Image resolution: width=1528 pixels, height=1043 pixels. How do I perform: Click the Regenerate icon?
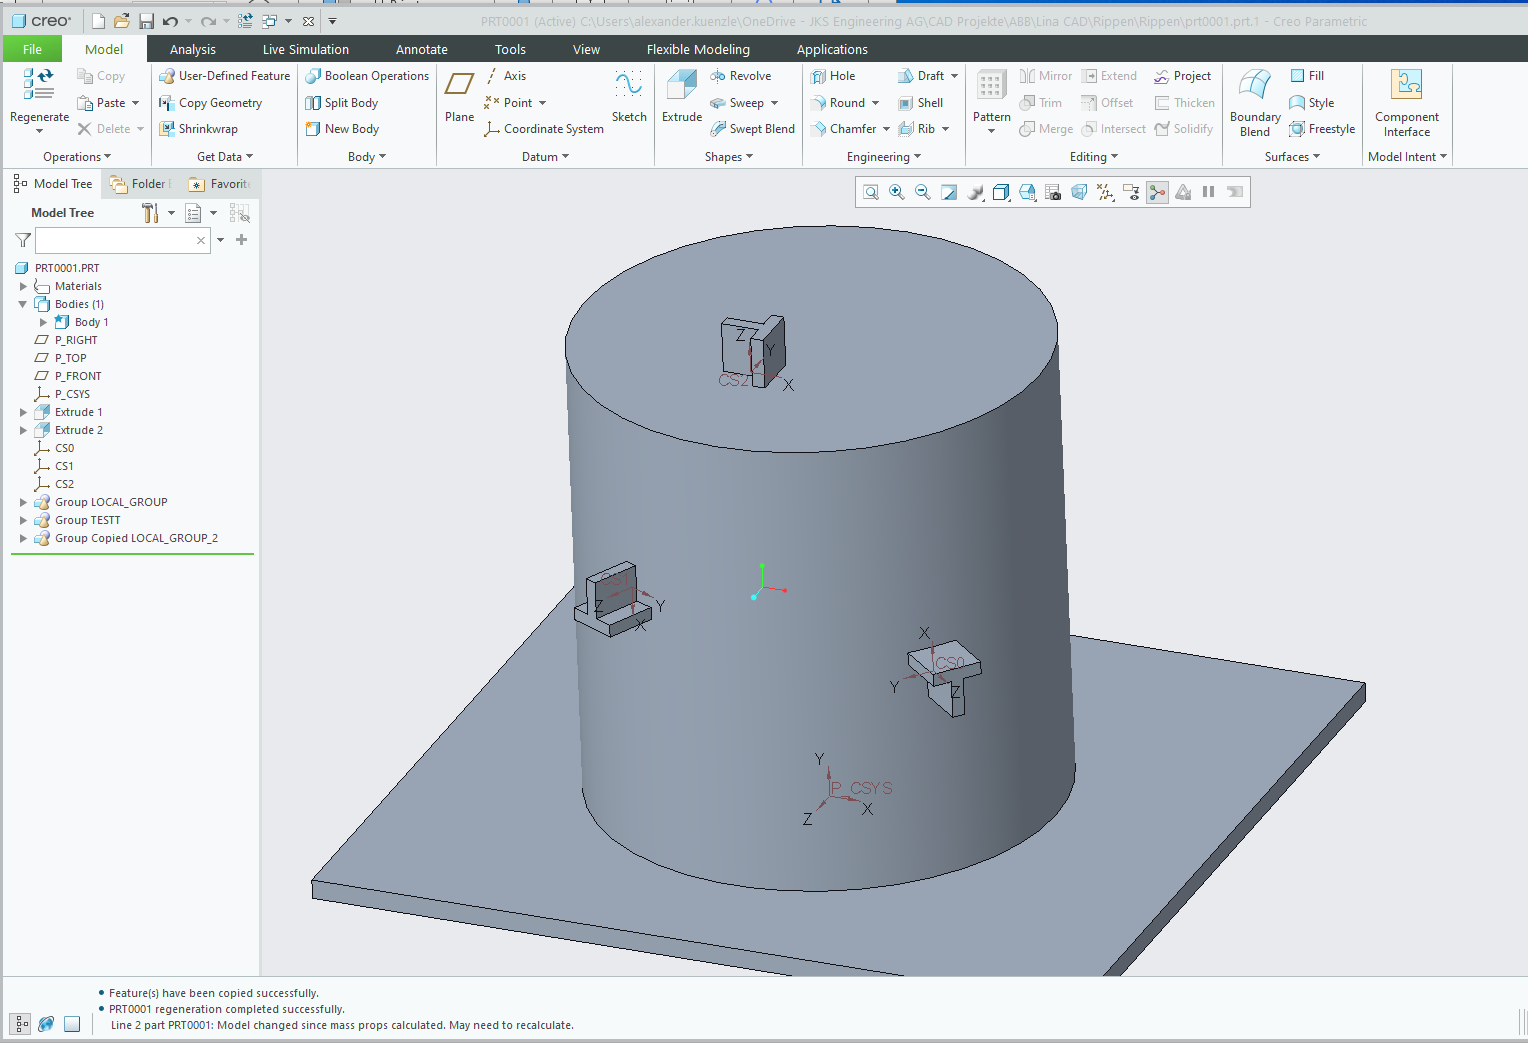tap(39, 86)
